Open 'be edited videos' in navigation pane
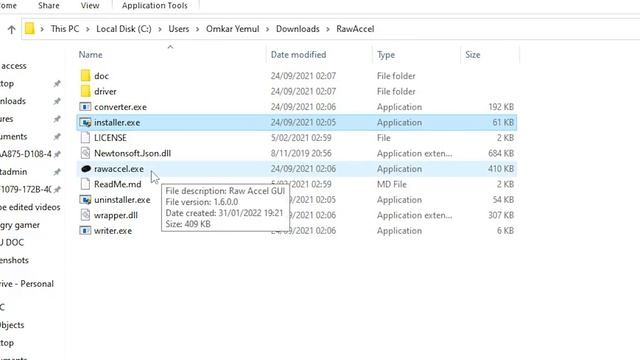640x360 pixels. (30, 207)
